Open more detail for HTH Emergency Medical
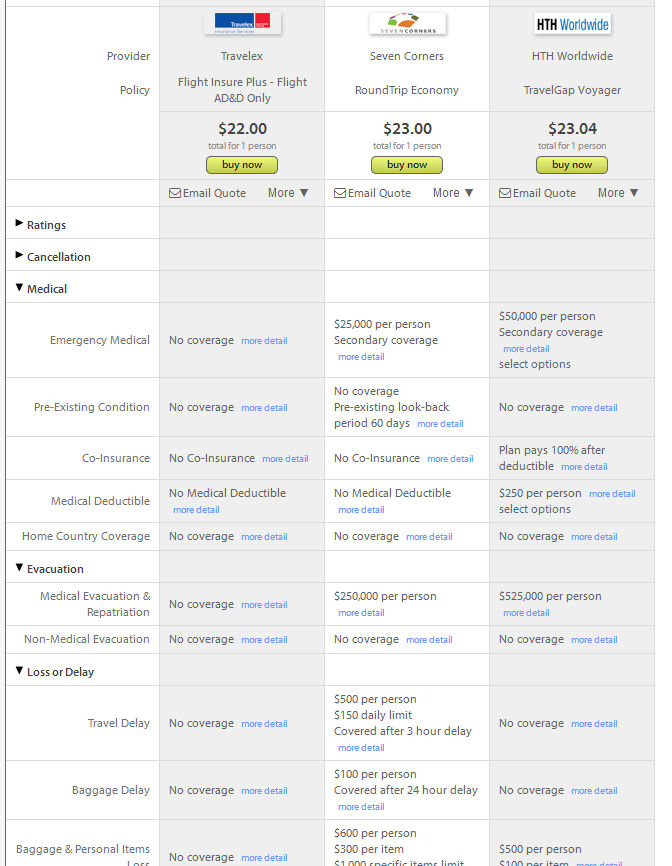Screen dimensions: 672x866 point(526,348)
